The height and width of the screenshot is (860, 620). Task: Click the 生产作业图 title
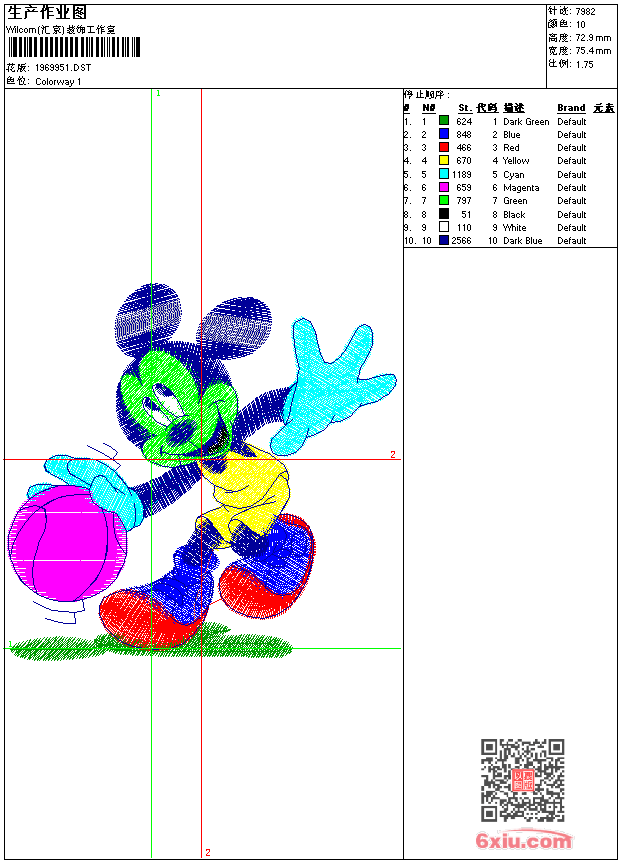coord(47,13)
